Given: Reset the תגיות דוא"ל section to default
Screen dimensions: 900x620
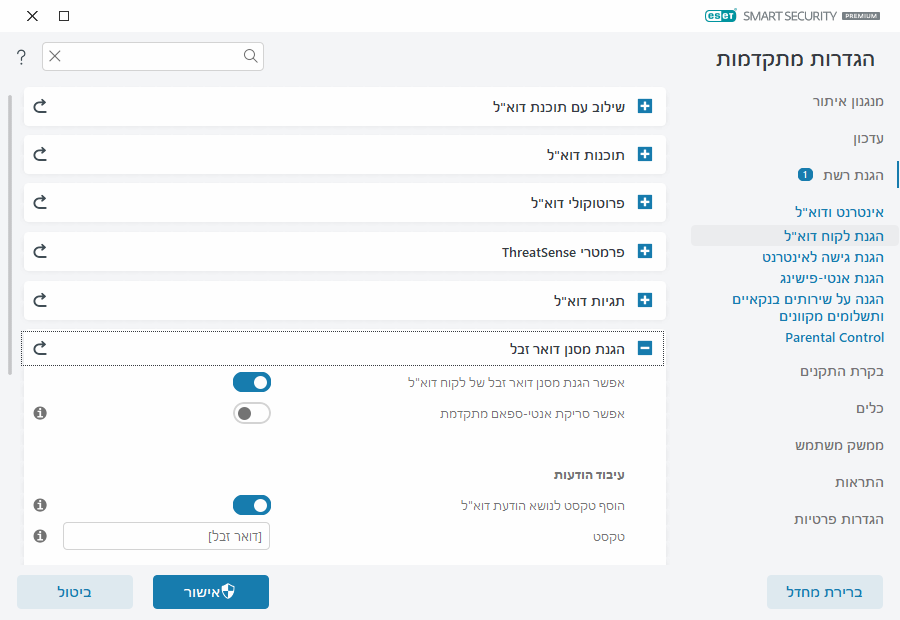Looking at the screenshot, I should [x=41, y=299].
